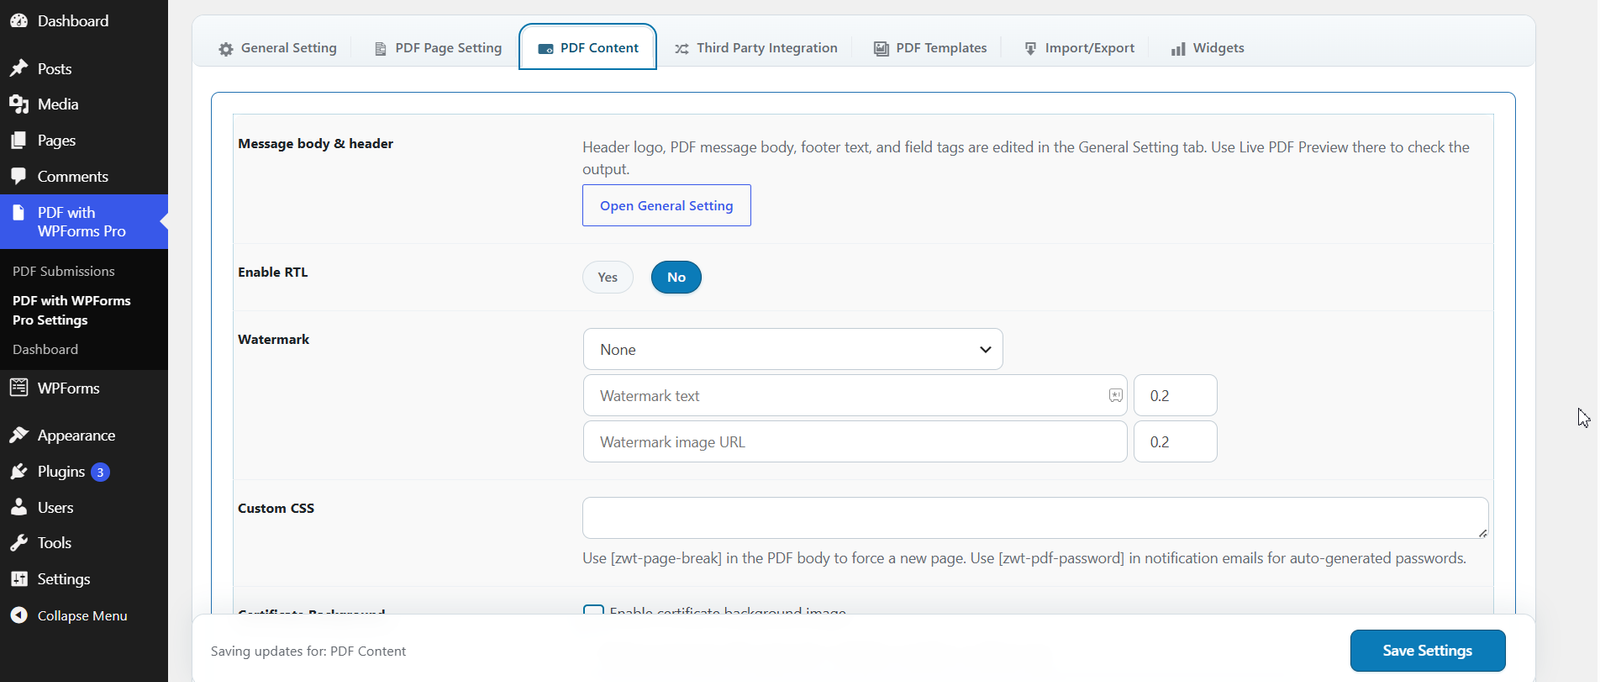Click "Saving updates for: PDF Content" status text
The height and width of the screenshot is (682, 1600).
(x=308, y=651)
